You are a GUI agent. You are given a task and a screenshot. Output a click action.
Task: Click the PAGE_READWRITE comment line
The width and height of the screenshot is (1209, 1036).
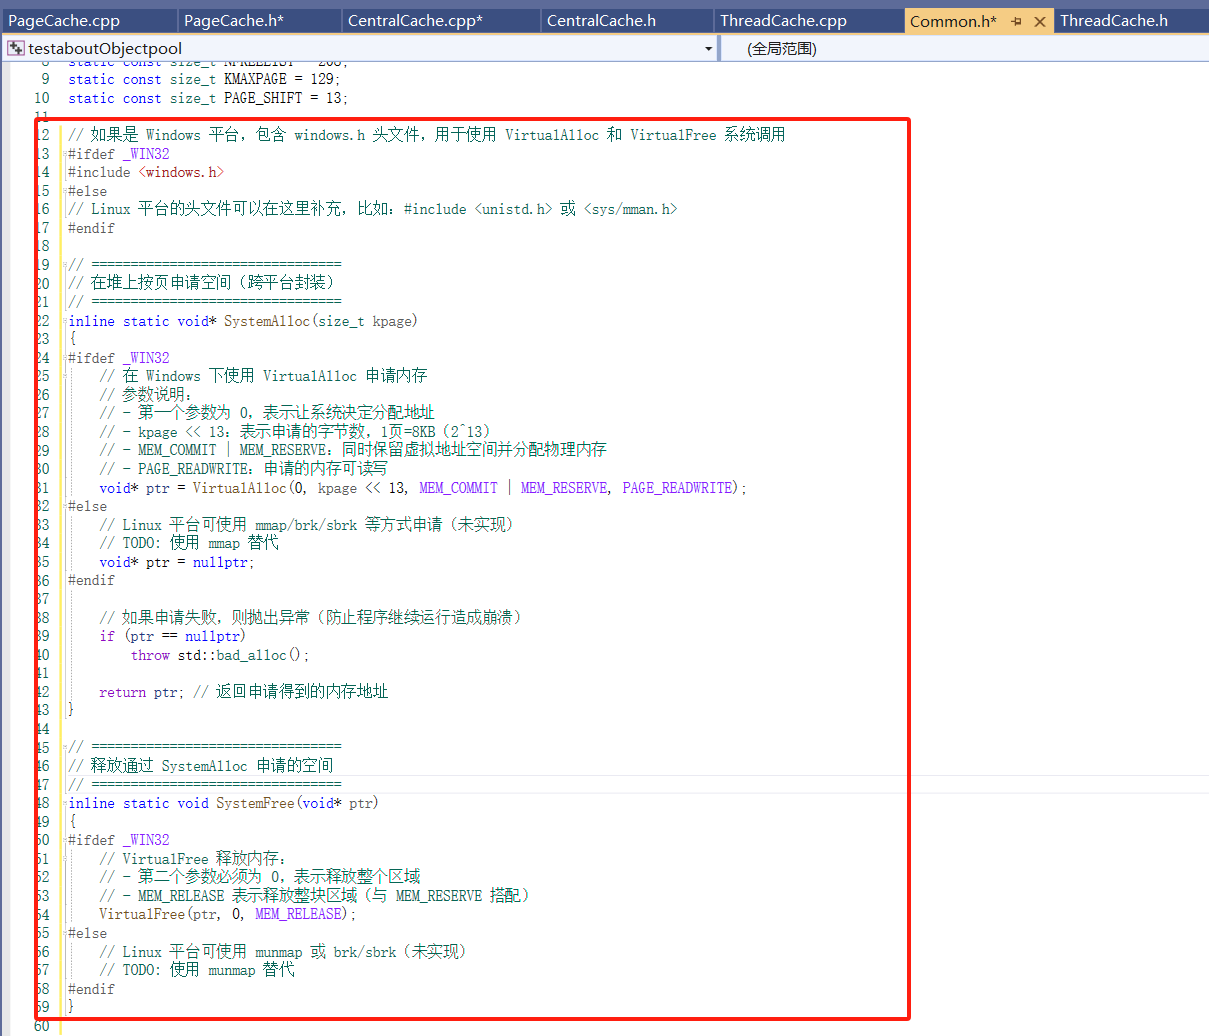[243, 469]
